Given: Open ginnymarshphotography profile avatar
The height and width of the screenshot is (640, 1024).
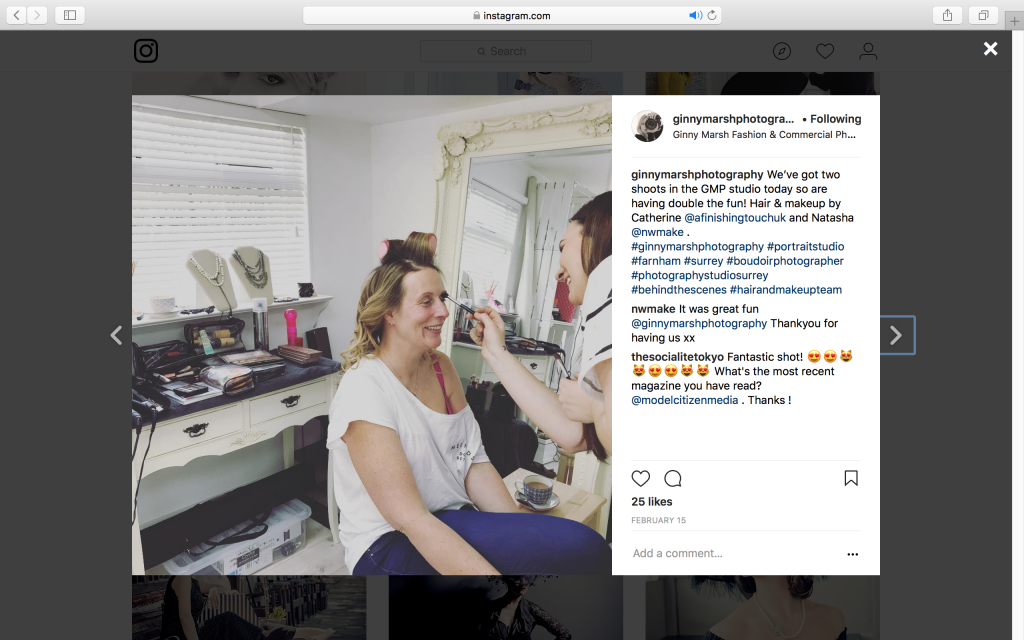Looking at the screenshot, I should (647, 126).
